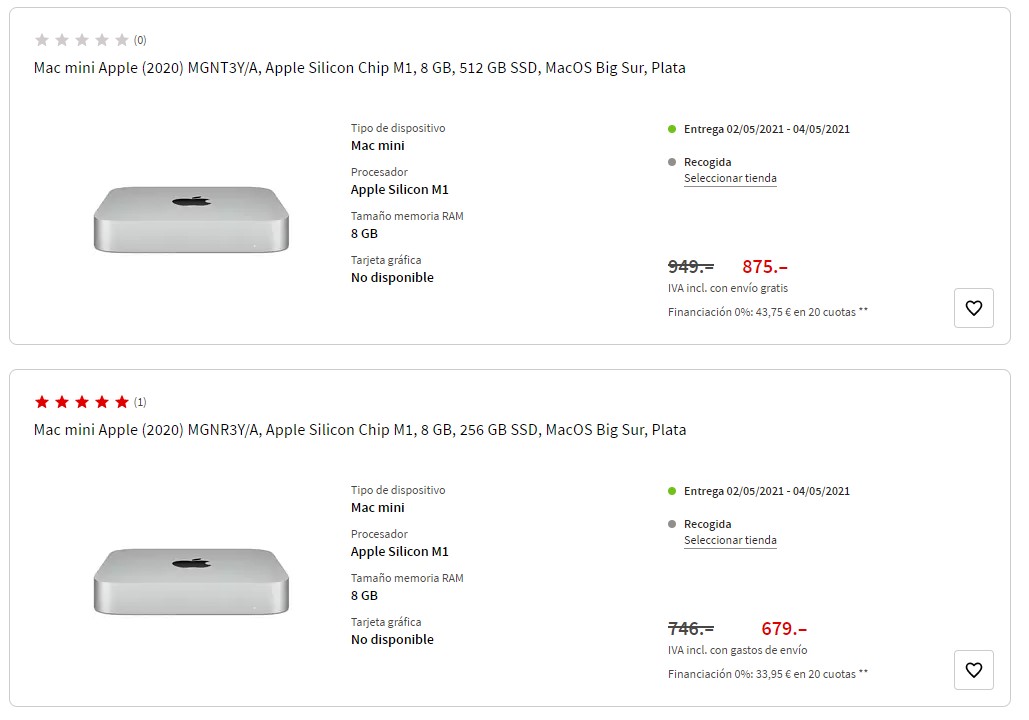Click green delivery dot on MGNR3Y/A listing
This screenshot has height=720, width=1029.
coord(672,491)
